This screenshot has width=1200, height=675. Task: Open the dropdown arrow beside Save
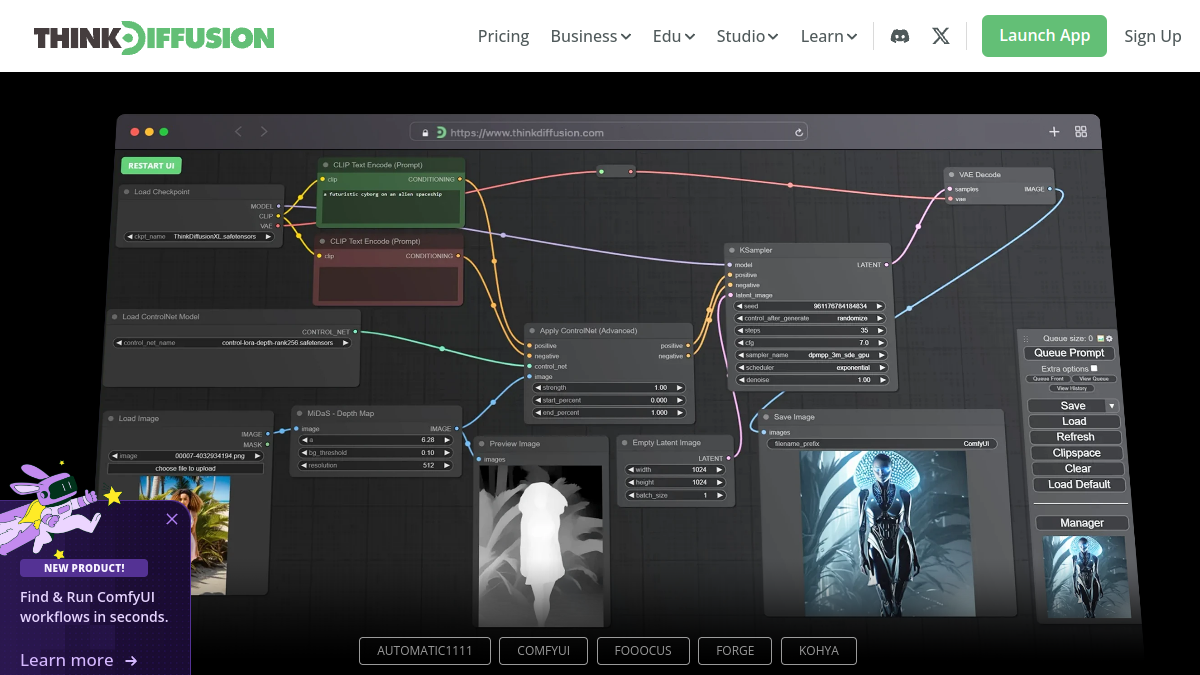coord(1111,406)
